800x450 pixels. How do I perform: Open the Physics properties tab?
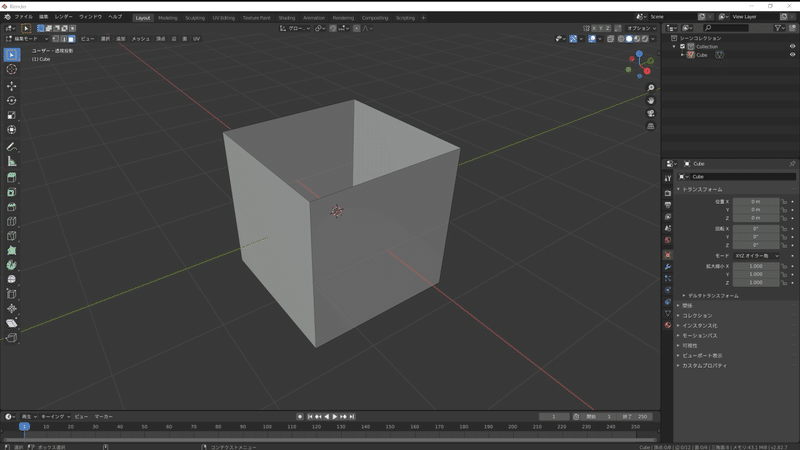click(x=668, y=290)
